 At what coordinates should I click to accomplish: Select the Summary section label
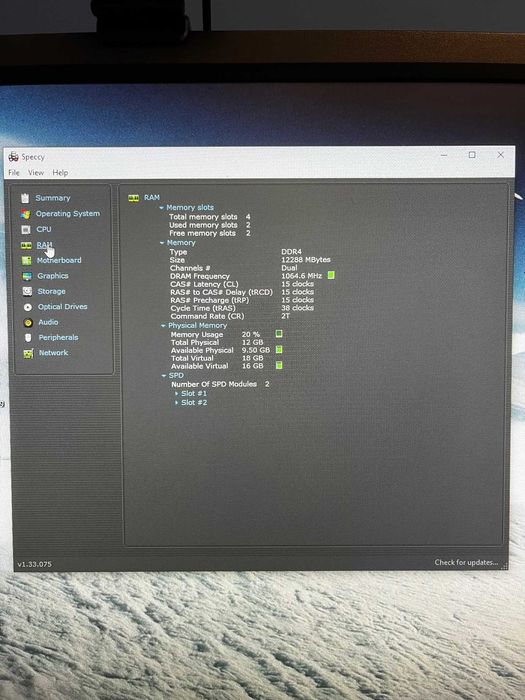[x=53, y=198]
